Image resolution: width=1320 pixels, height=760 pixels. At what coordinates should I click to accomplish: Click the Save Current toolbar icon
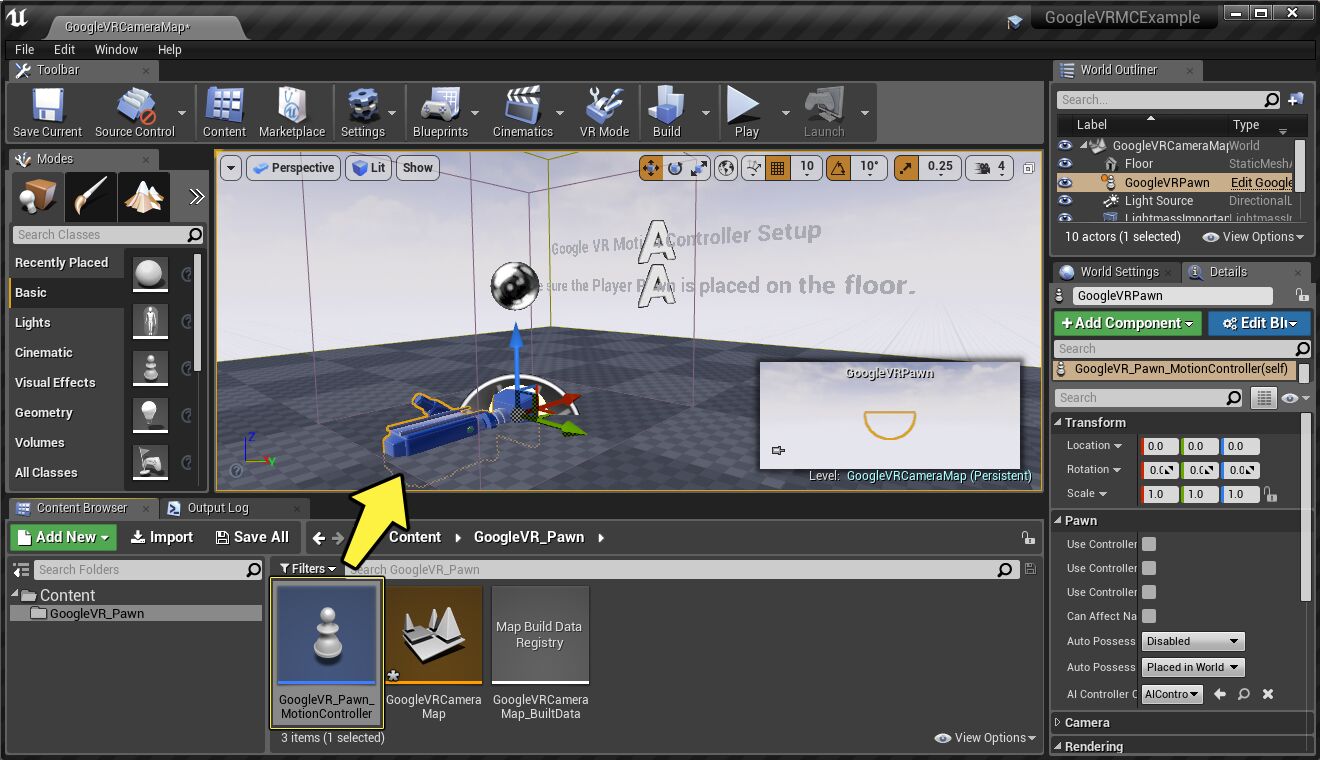47,111
